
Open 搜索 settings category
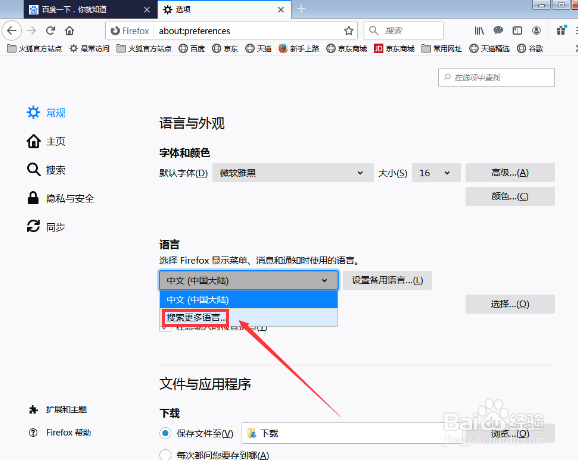coord(46,170)
